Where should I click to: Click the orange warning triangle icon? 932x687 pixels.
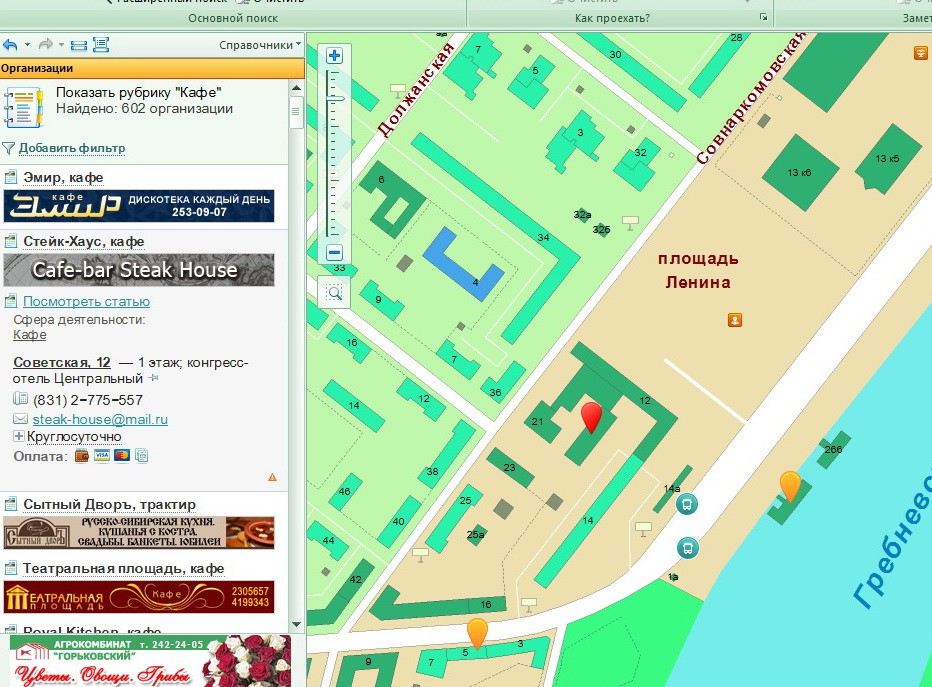click(x=272, y=477)
